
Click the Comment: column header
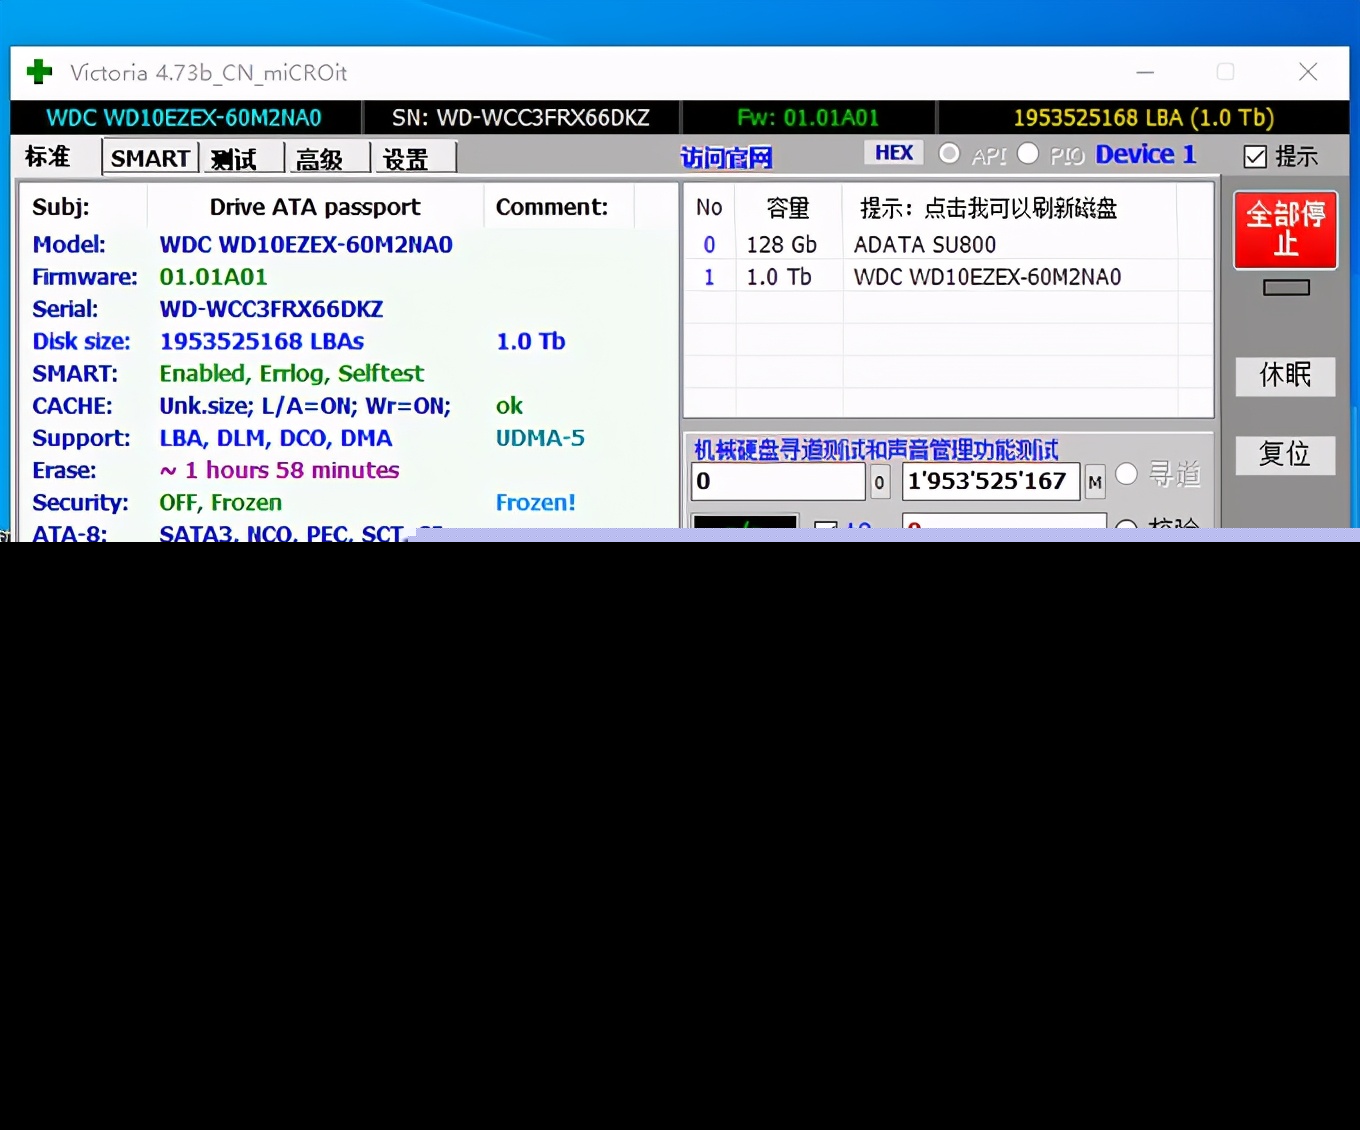click(x=552, y=207)
